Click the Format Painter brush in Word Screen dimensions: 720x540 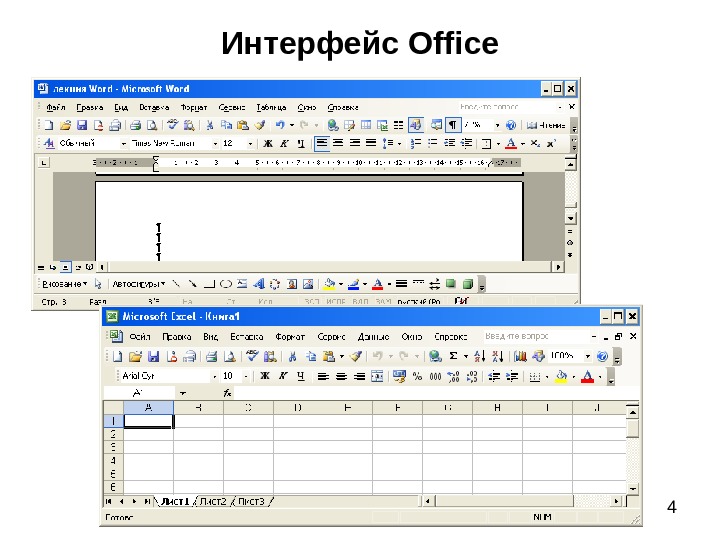[x=260, y=125]
